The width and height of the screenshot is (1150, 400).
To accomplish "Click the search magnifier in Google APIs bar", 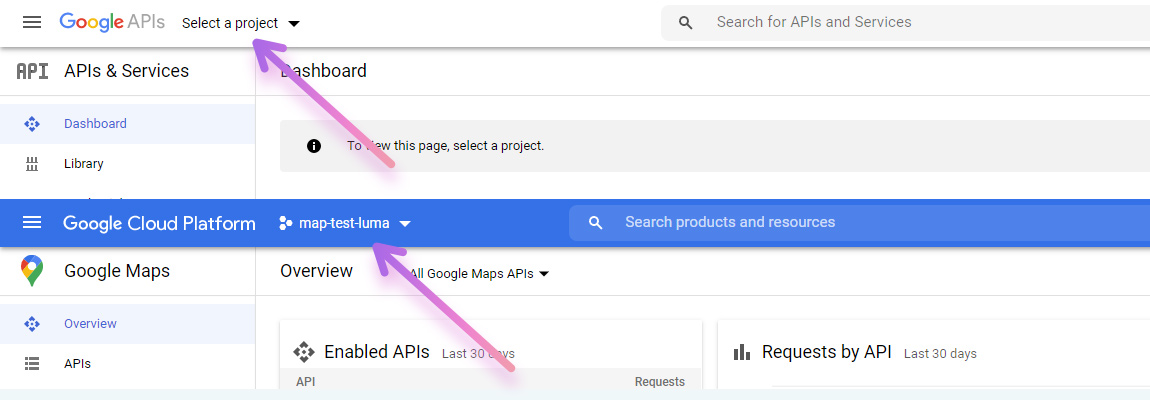I will pos(686,23).
